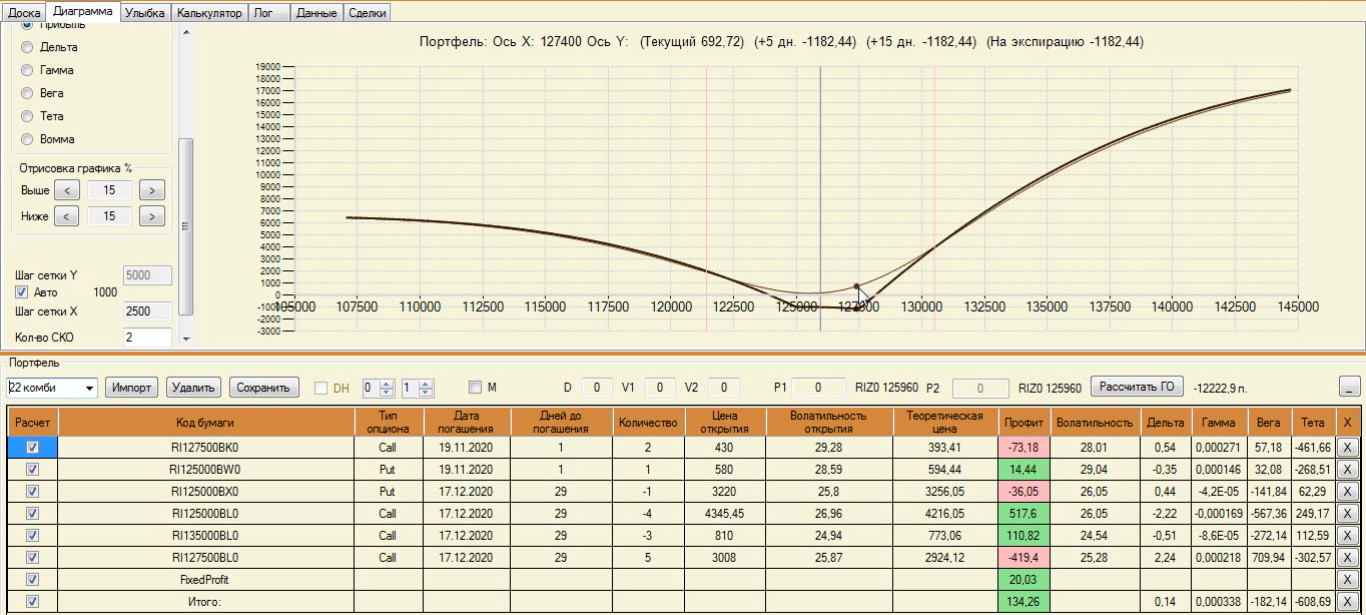The height and width of the screenshot is (615, 1366).
Task: Decrease the Ниже percentage with the left arrow
Action: [66, 216]
